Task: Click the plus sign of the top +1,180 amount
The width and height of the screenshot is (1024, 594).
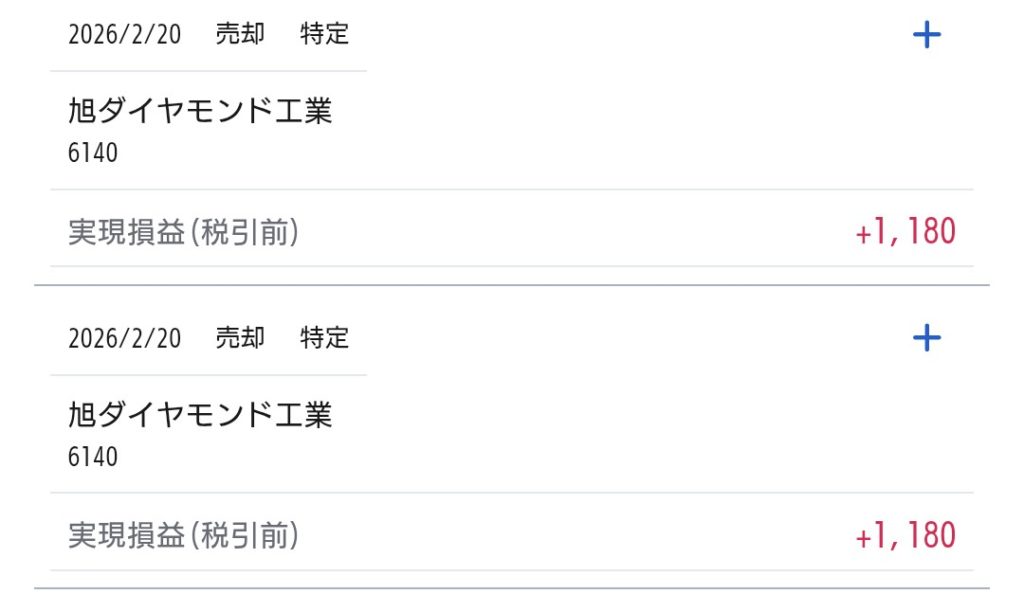Action: coord(864,234)
